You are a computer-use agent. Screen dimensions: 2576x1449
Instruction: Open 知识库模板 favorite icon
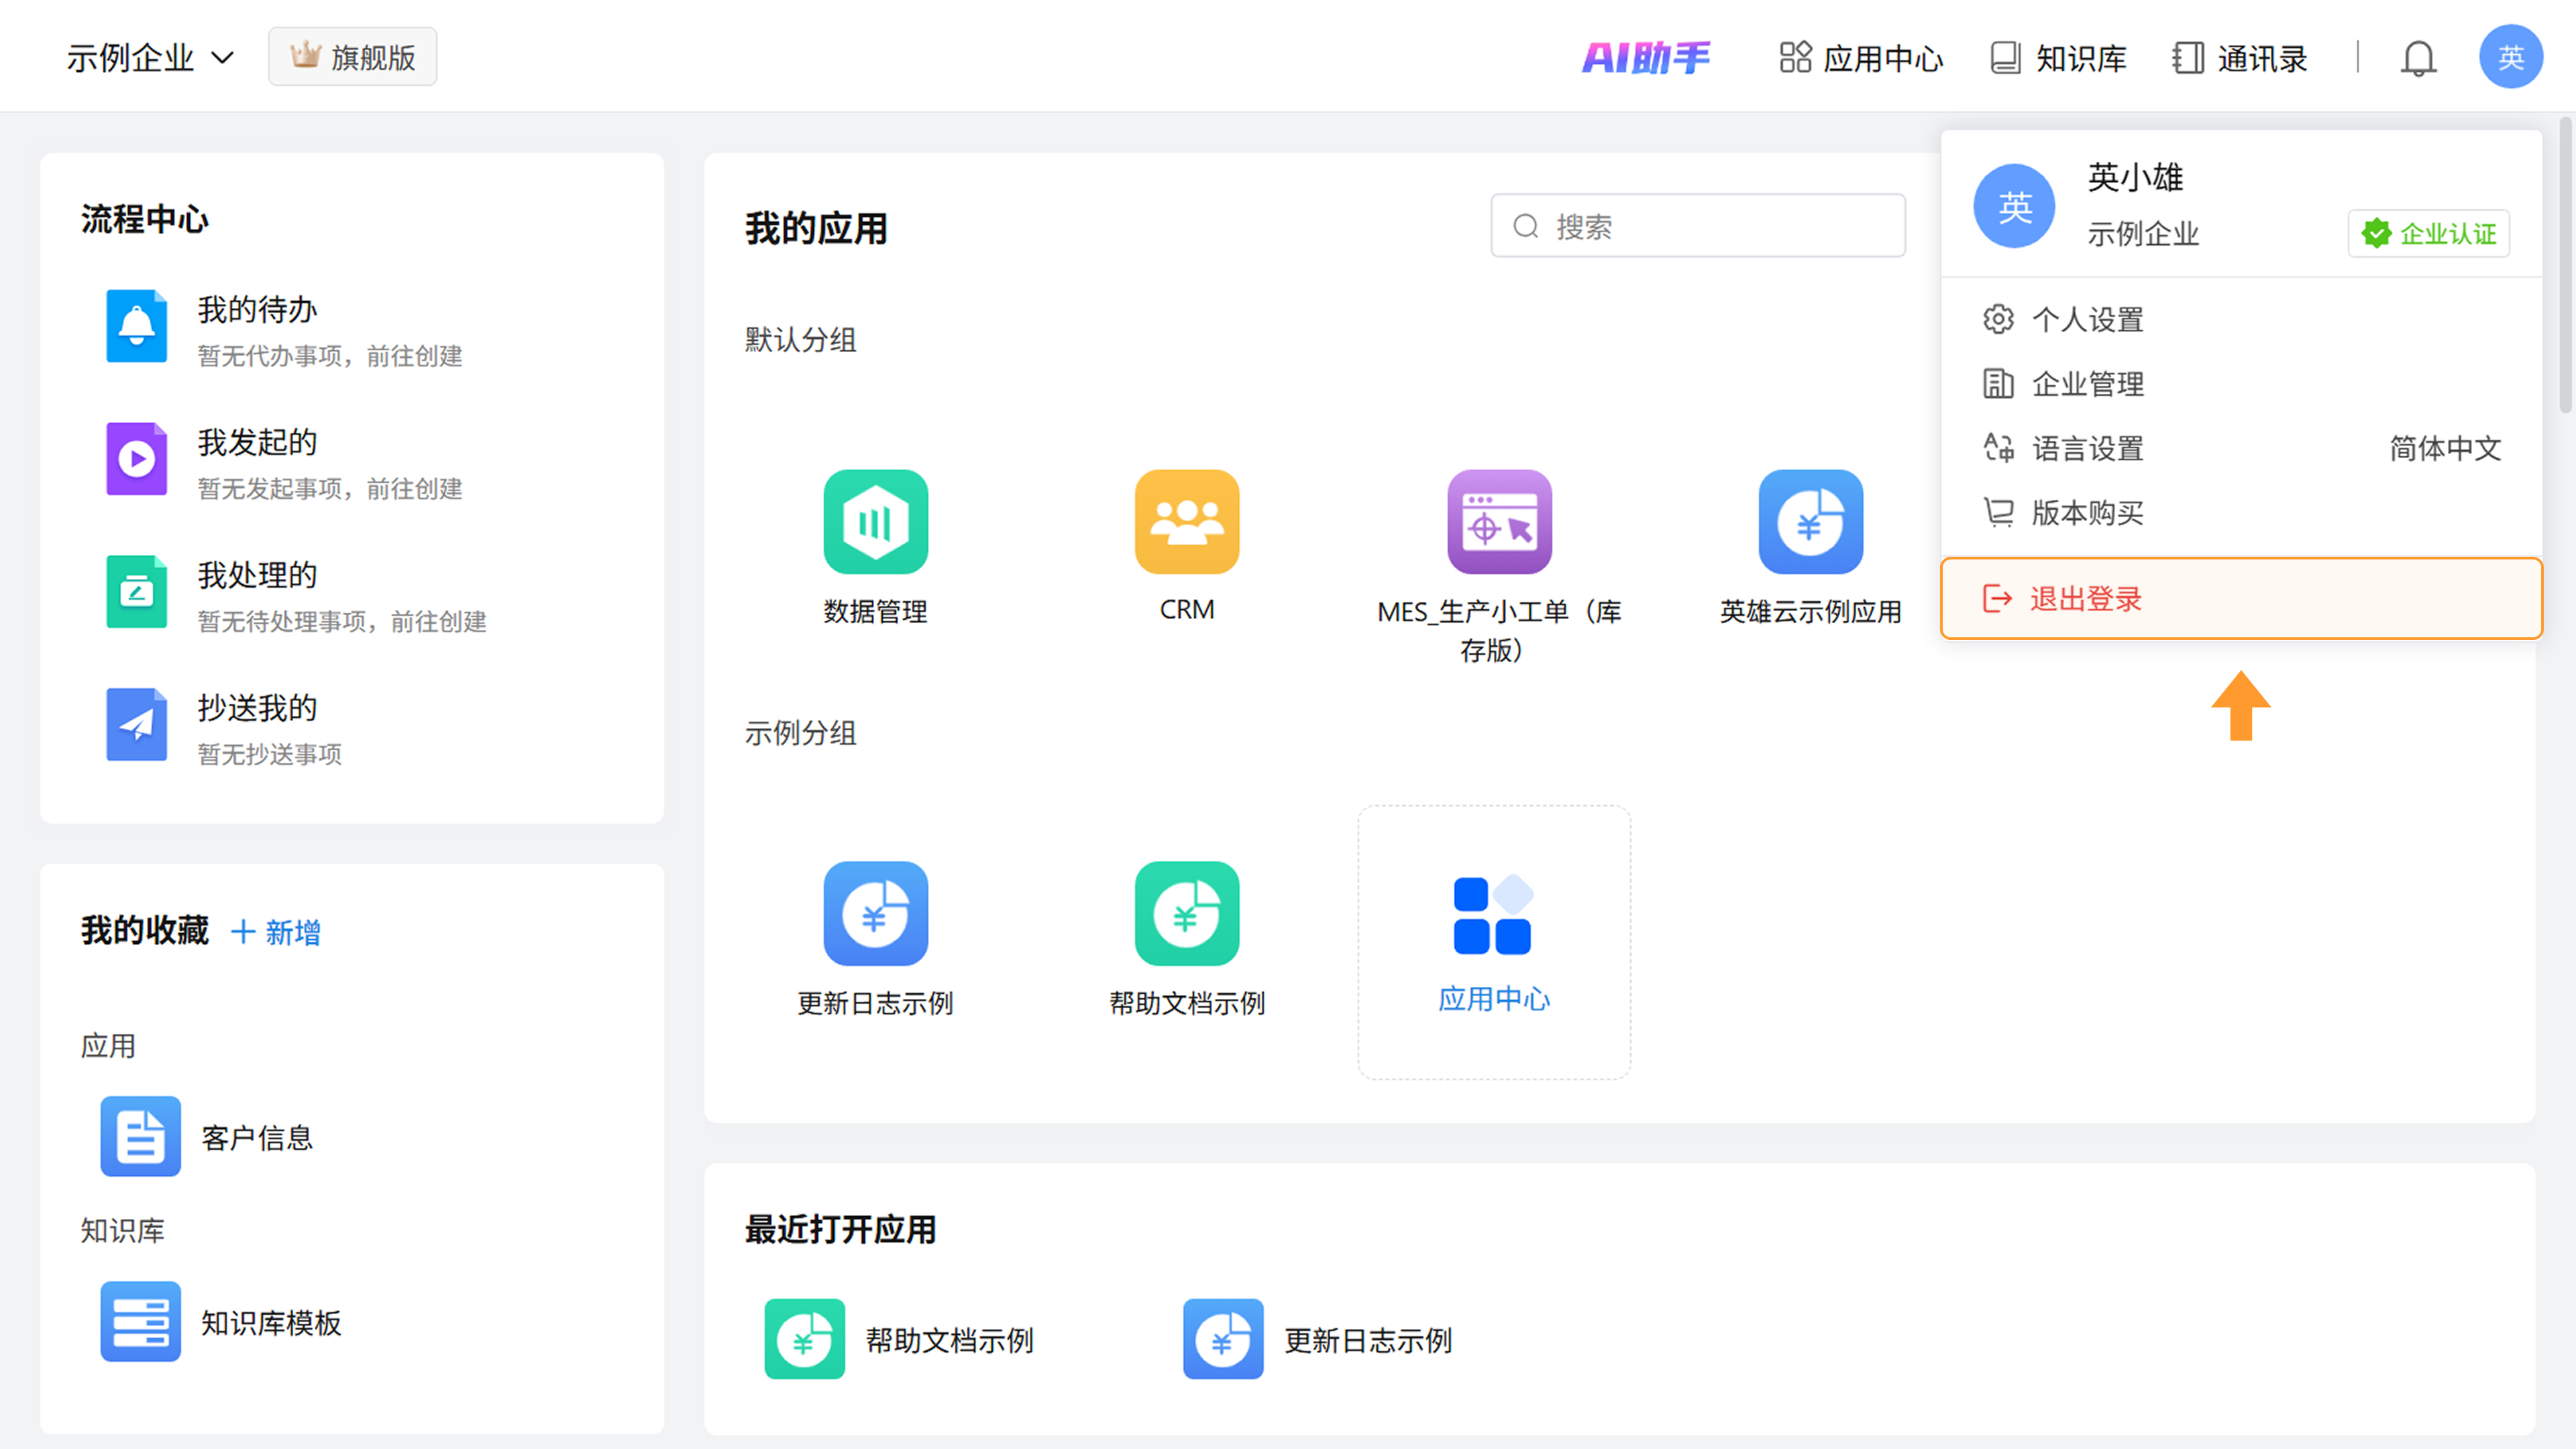(x=140, y=1321)
